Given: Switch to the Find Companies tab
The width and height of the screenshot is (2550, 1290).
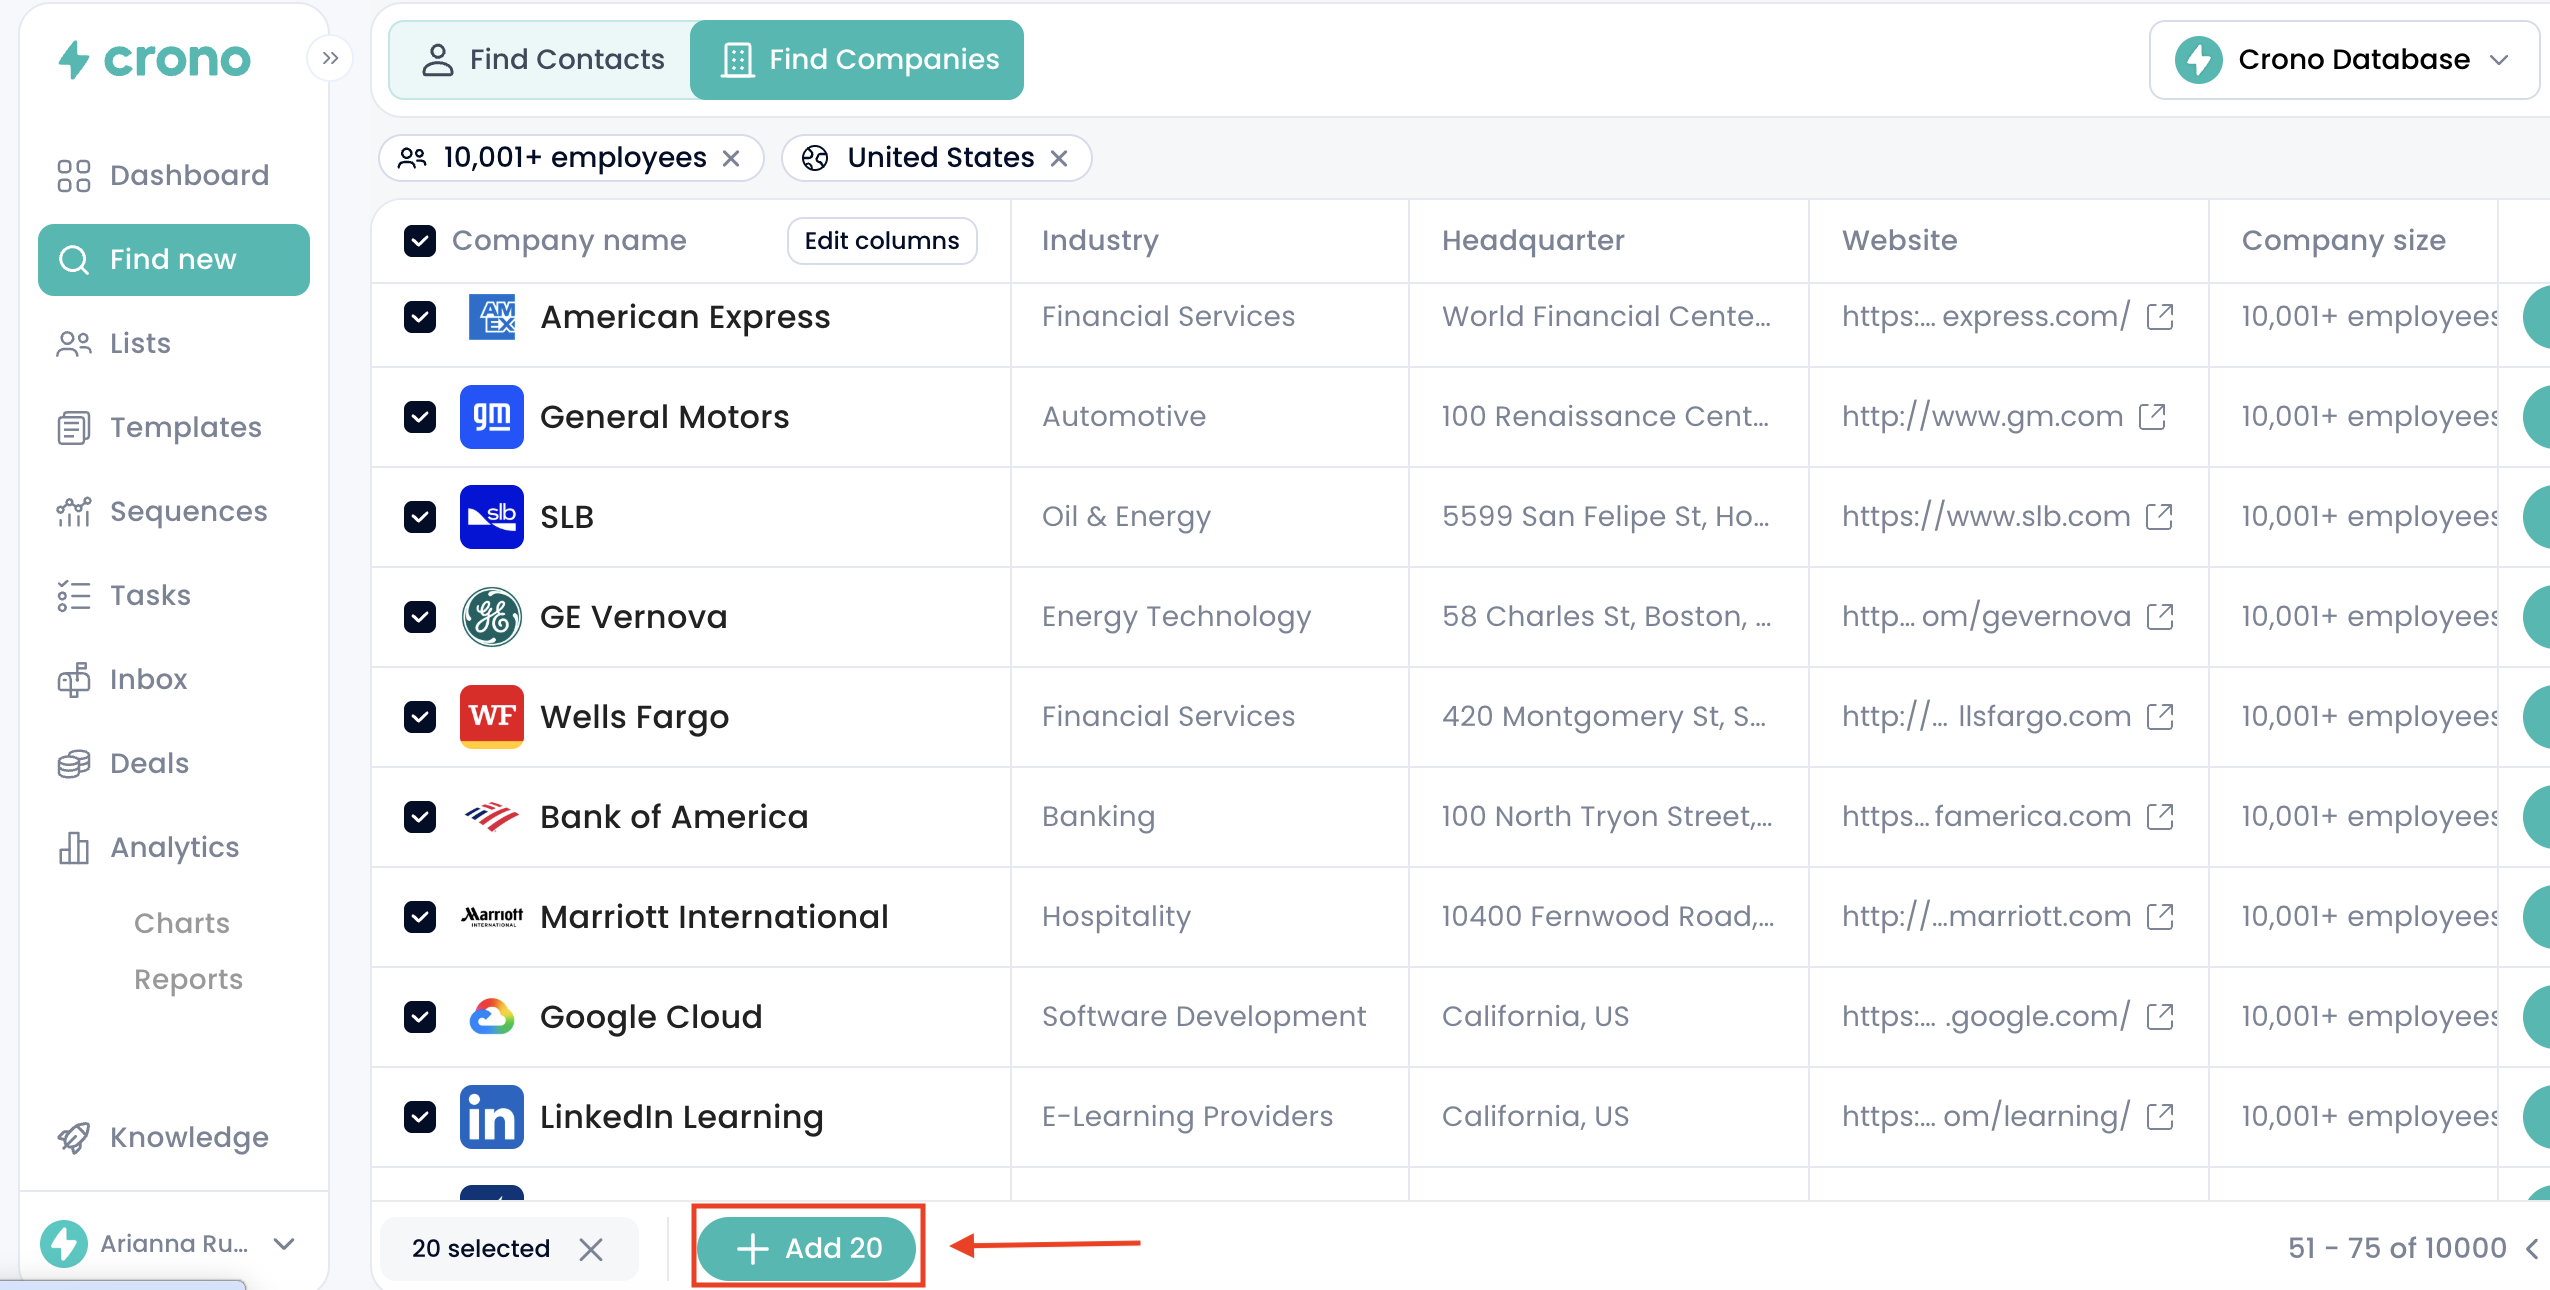Looking at the screenshot, I should 858,60.
